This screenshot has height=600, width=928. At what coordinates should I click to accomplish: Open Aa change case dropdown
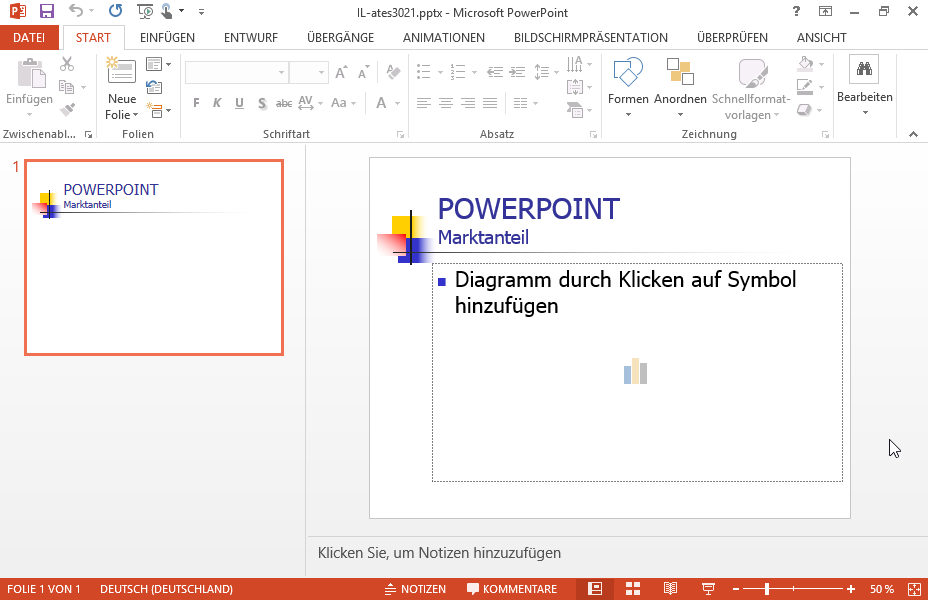343,103
